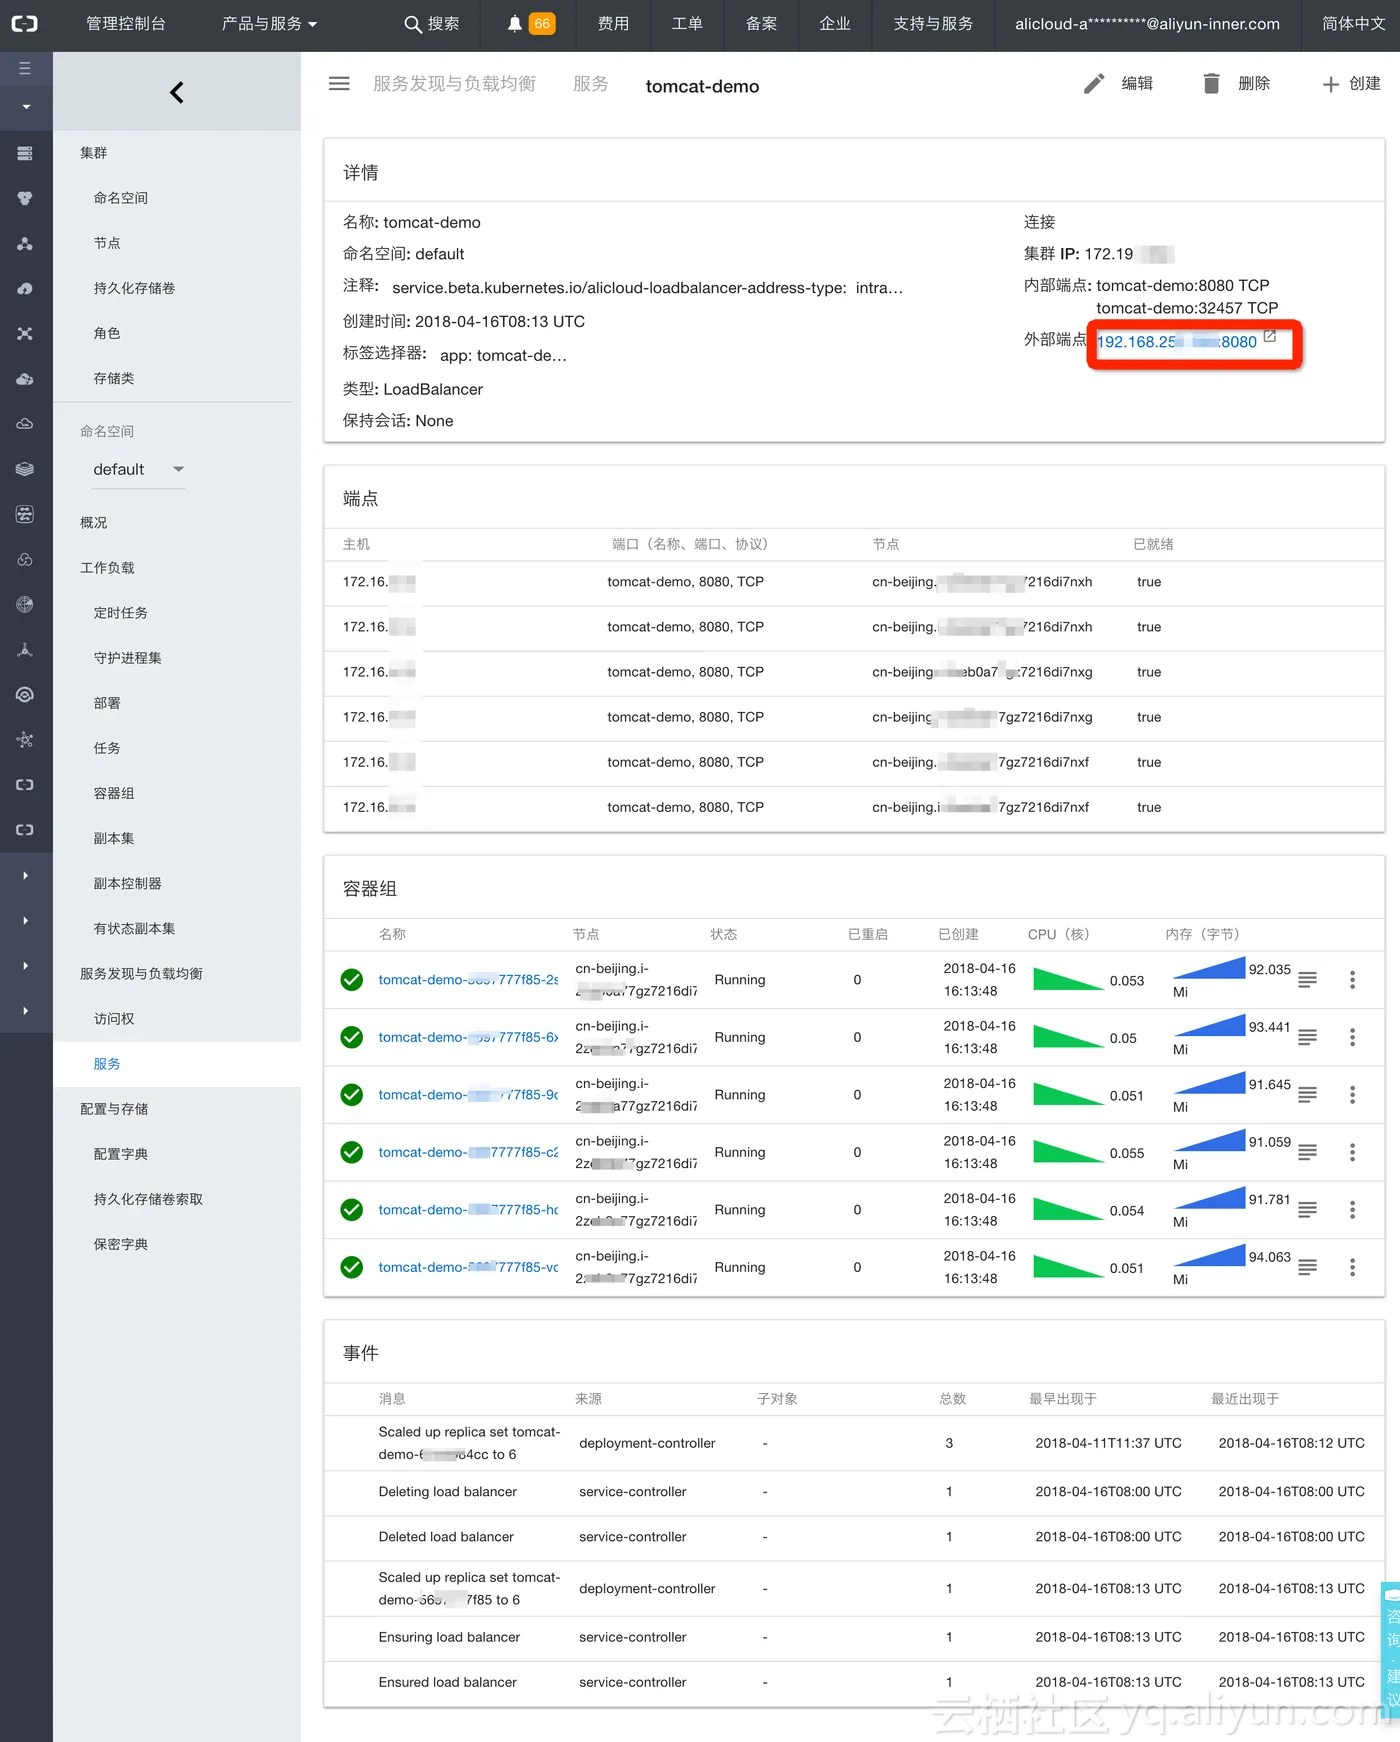Expand the 产品与服务 dropdown
This screenshot has height=1742, width=1400.
coord(269,23)
